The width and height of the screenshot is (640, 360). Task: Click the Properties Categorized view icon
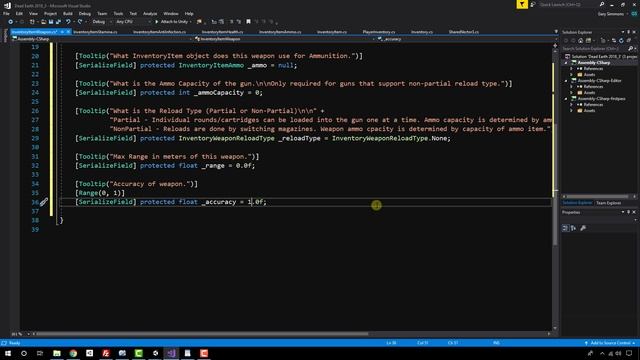coord(565,228)
